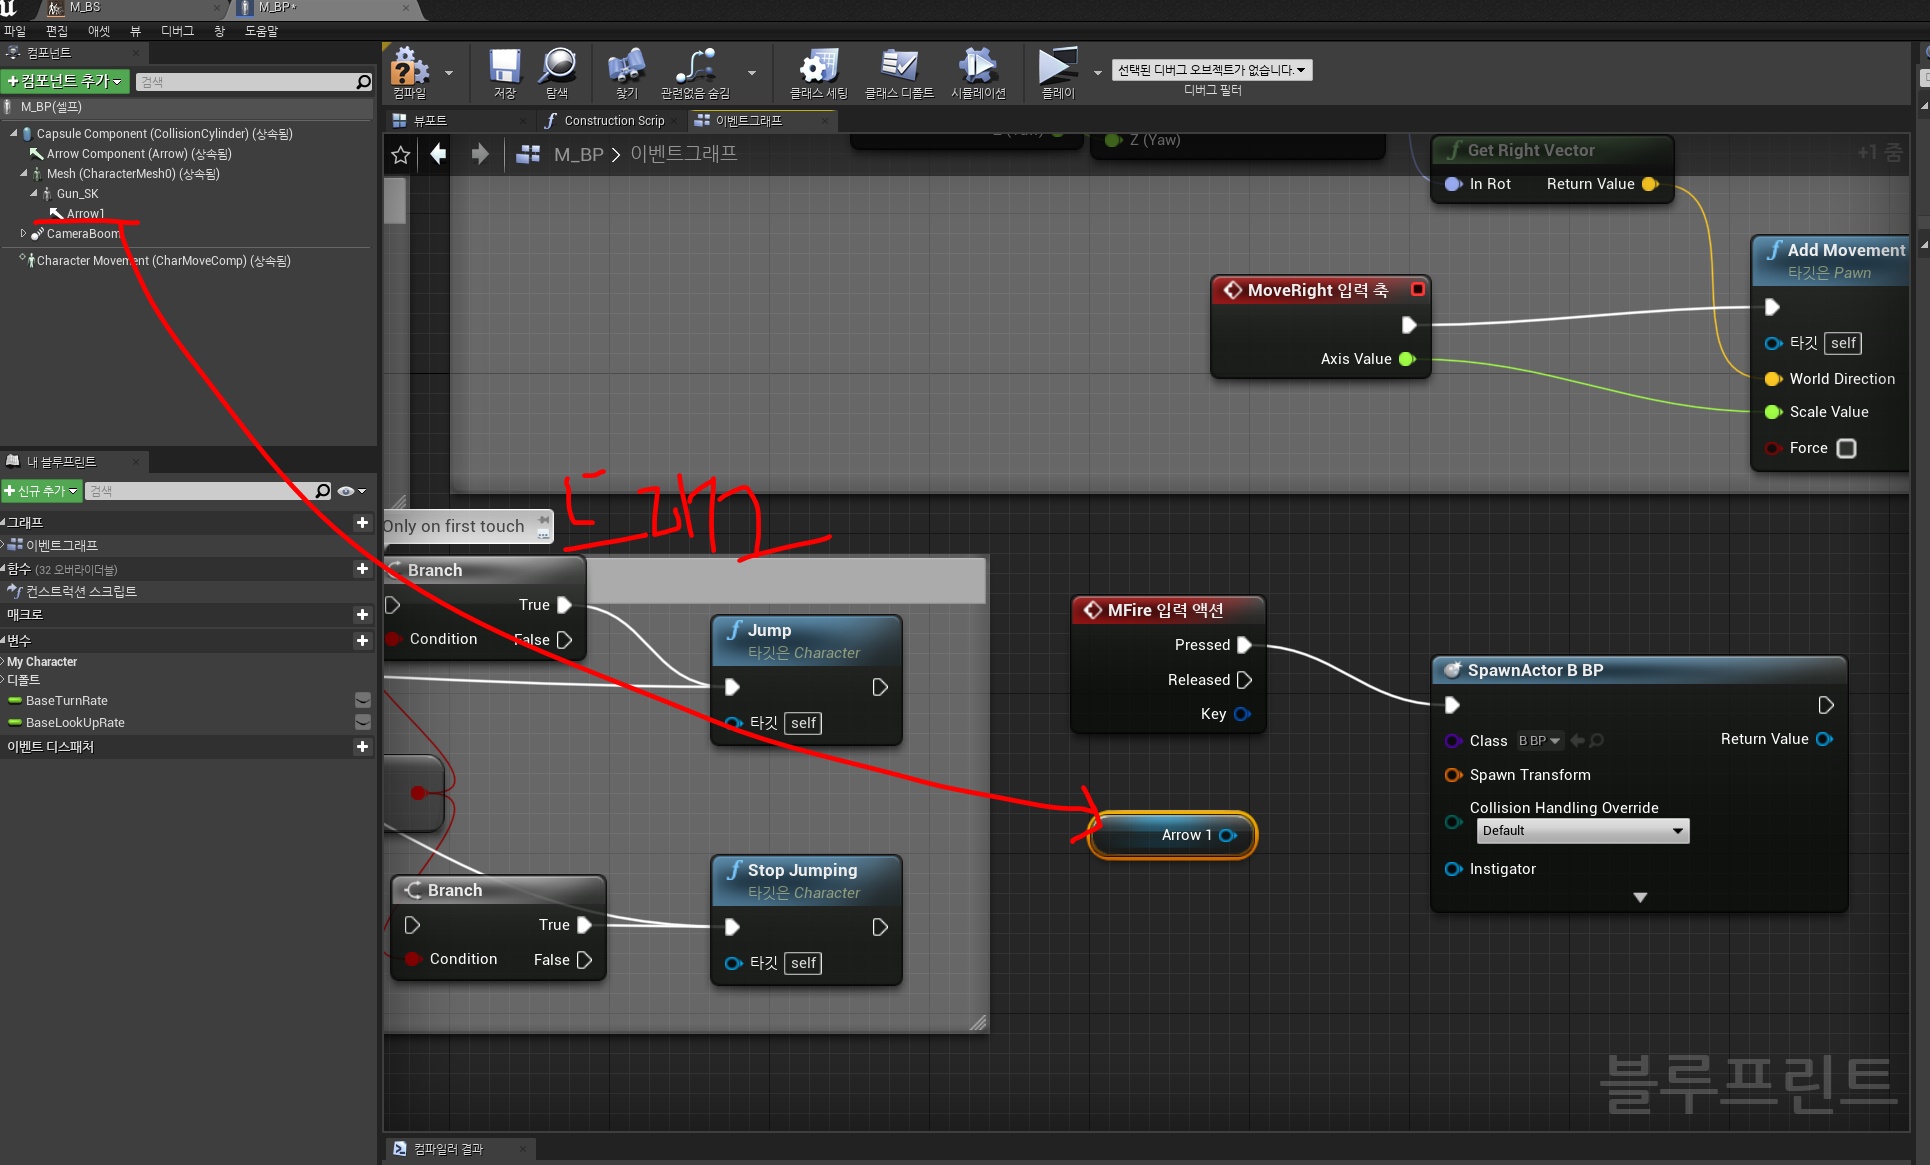Viewport: 1930px width, 1165px height.
Task: Click search magnifier in My Blueprint panel
Action: [322, 491]
